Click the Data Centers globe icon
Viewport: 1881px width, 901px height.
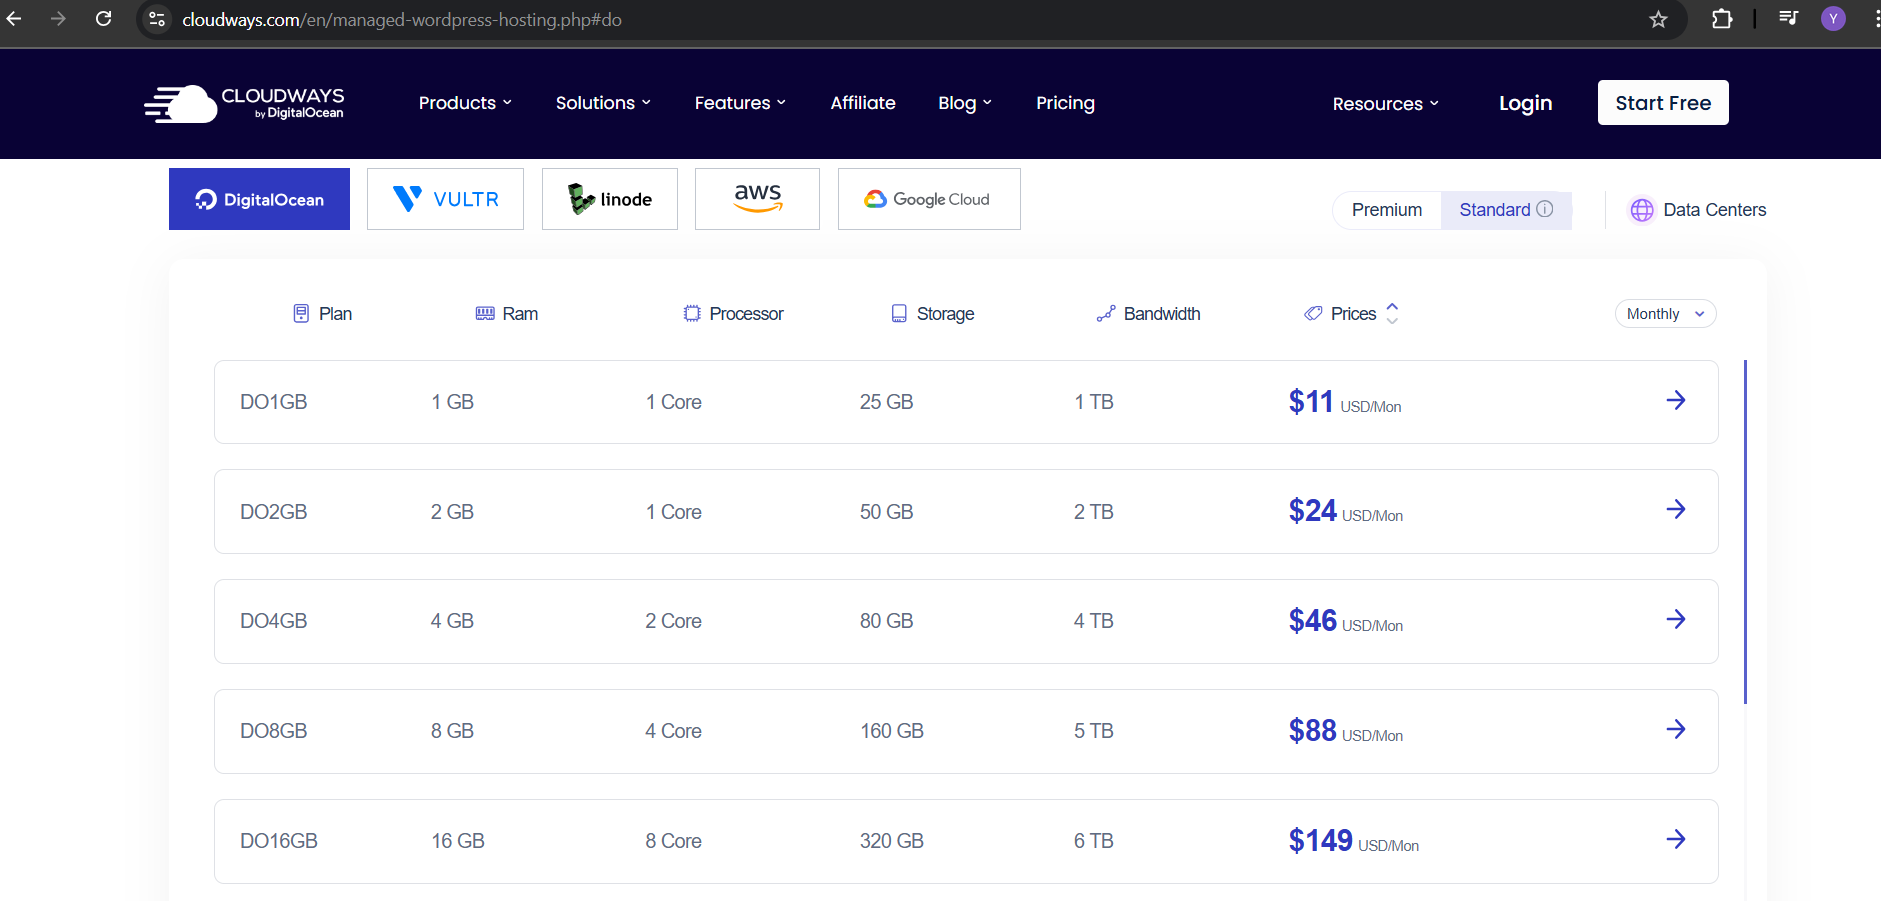[1642, 210]
